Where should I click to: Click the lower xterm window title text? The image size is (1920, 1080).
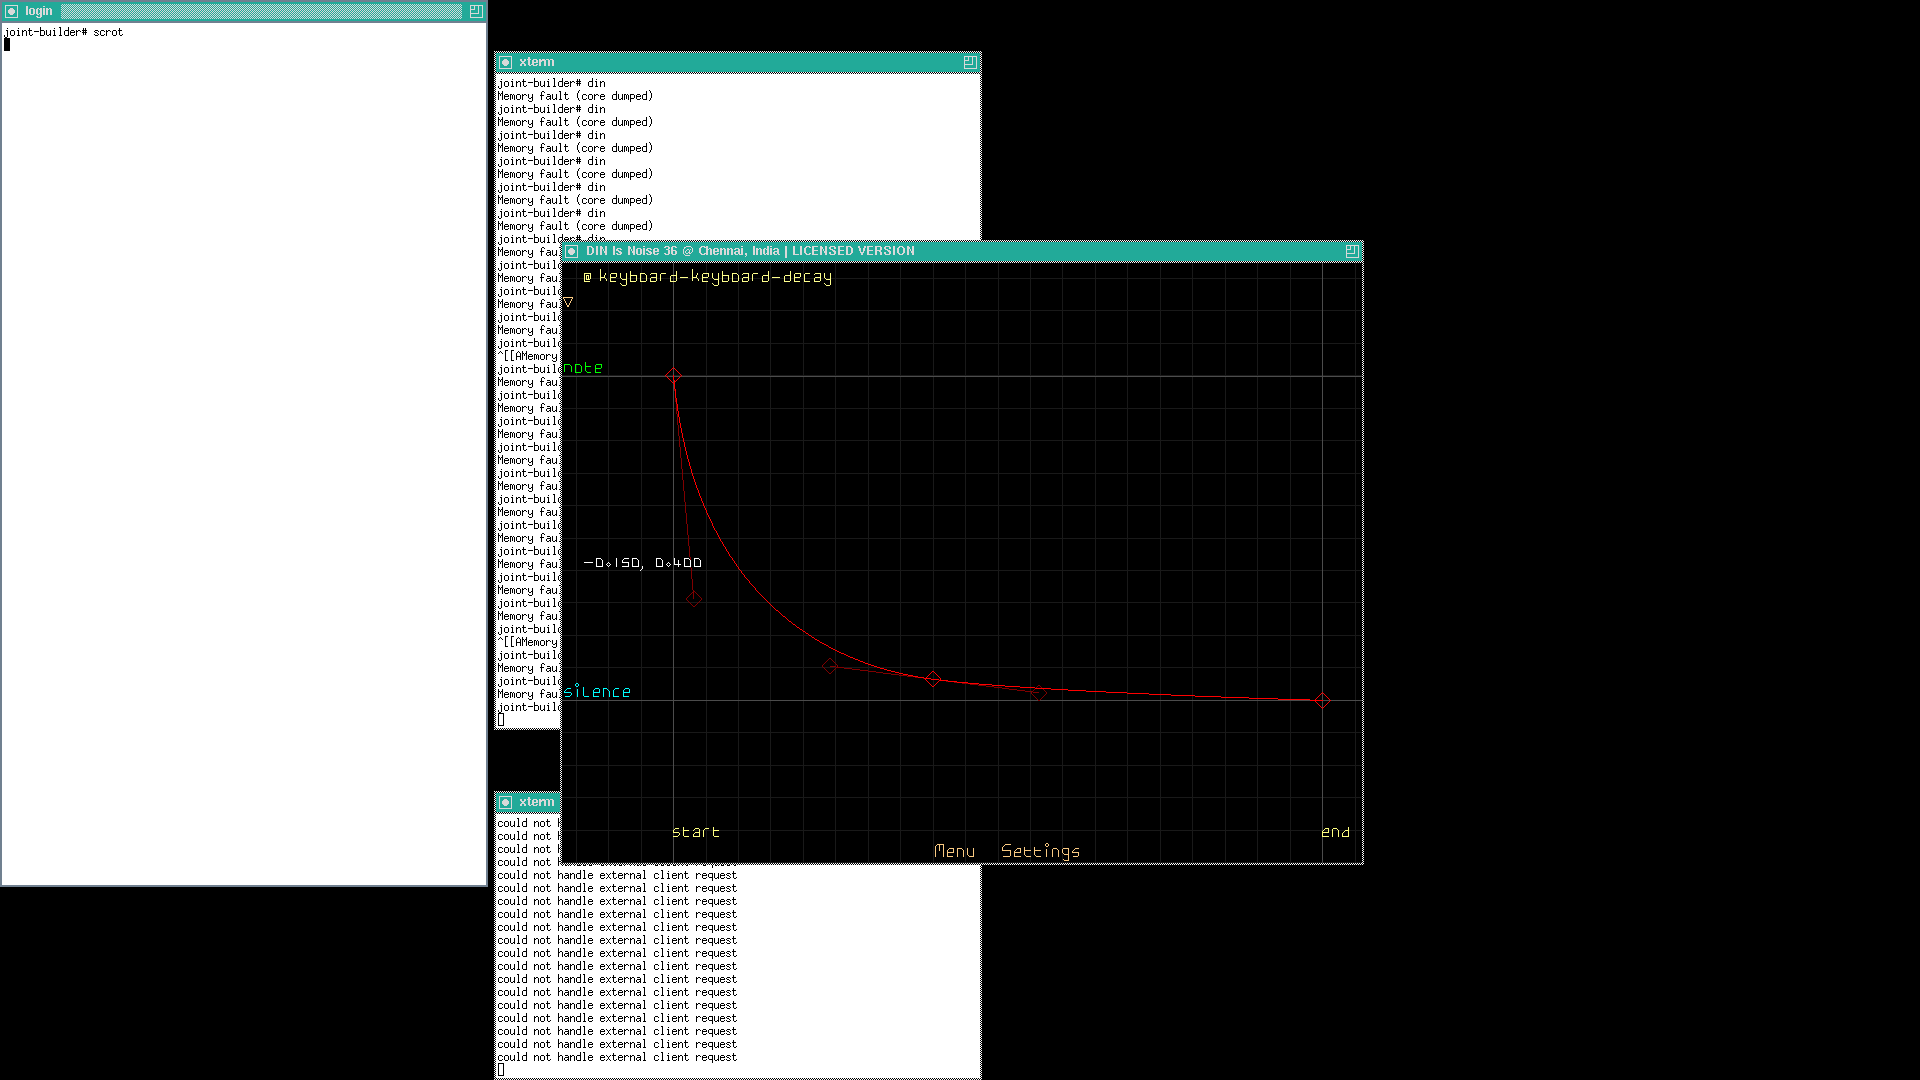point(536,802)
